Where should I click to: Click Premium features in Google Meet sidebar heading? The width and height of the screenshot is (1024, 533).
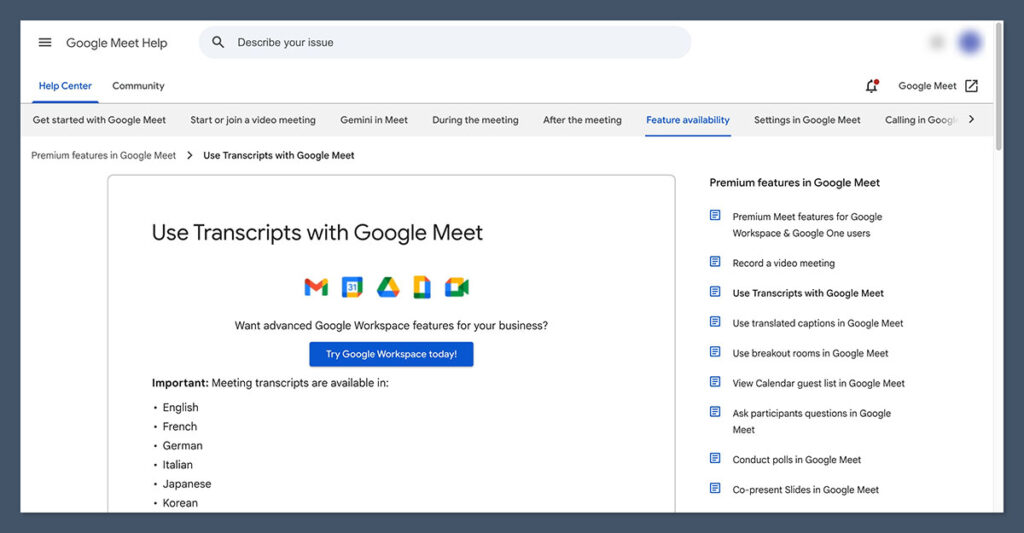(794, 183)
